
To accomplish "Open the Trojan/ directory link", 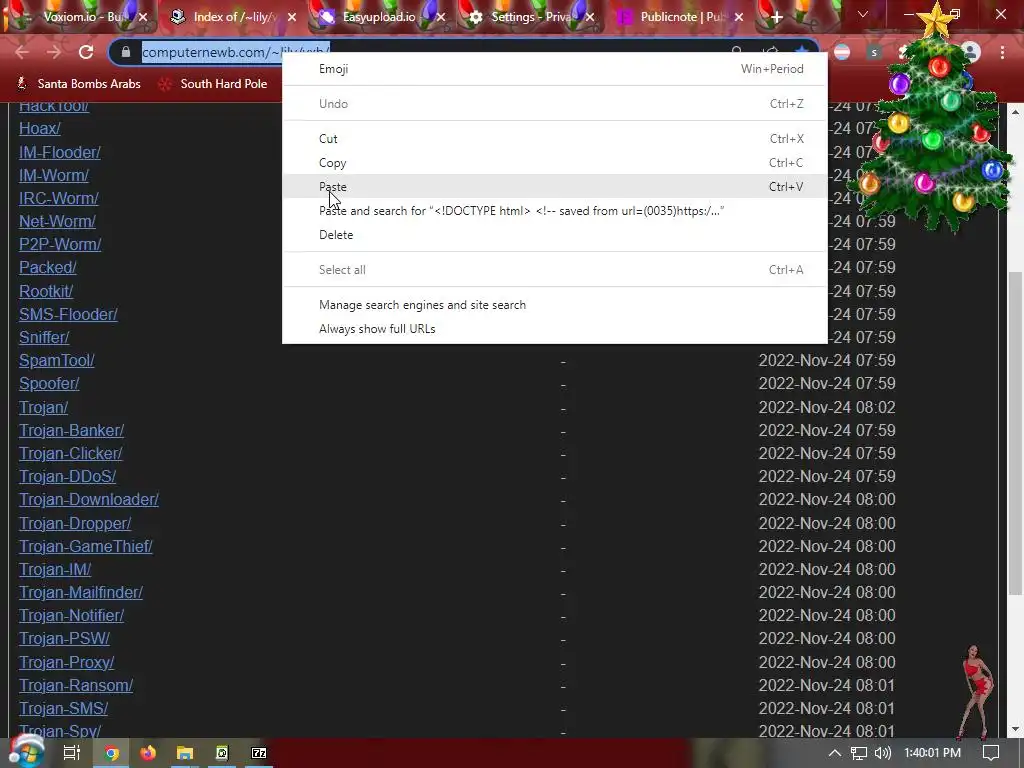I will pyautogui.click(x=43, y=408).
